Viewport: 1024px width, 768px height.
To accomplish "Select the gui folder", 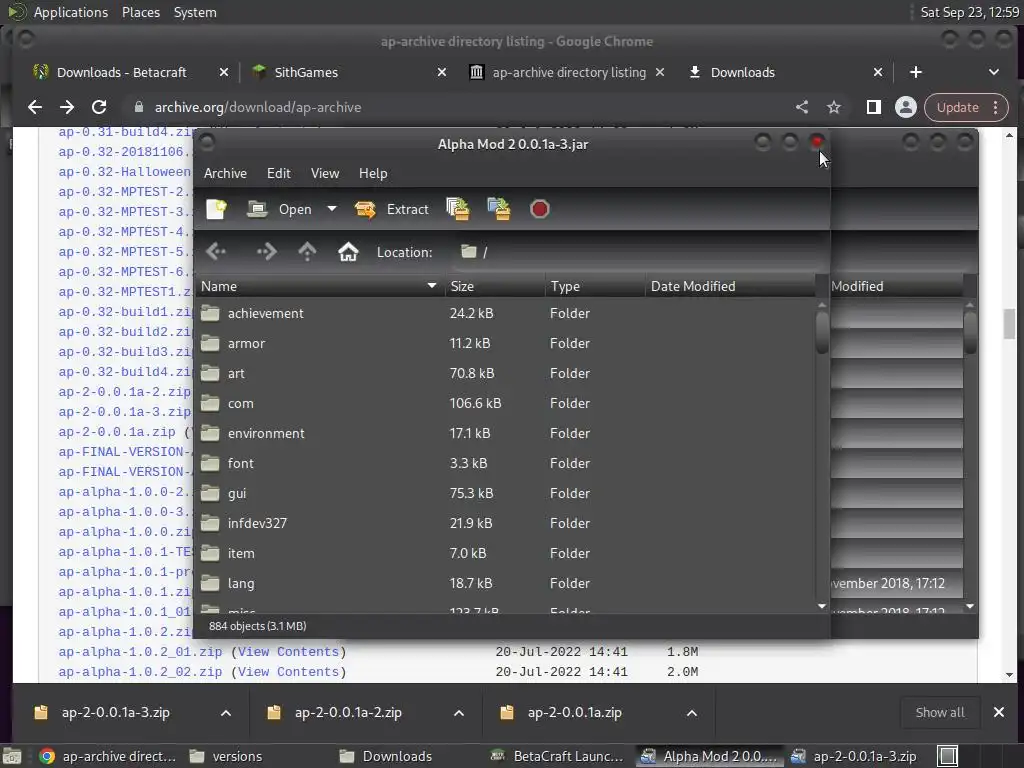I will 505,494.
